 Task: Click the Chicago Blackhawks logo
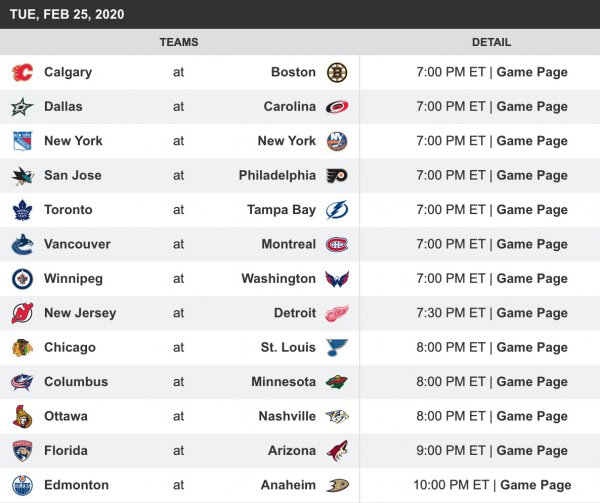[22, 348]
